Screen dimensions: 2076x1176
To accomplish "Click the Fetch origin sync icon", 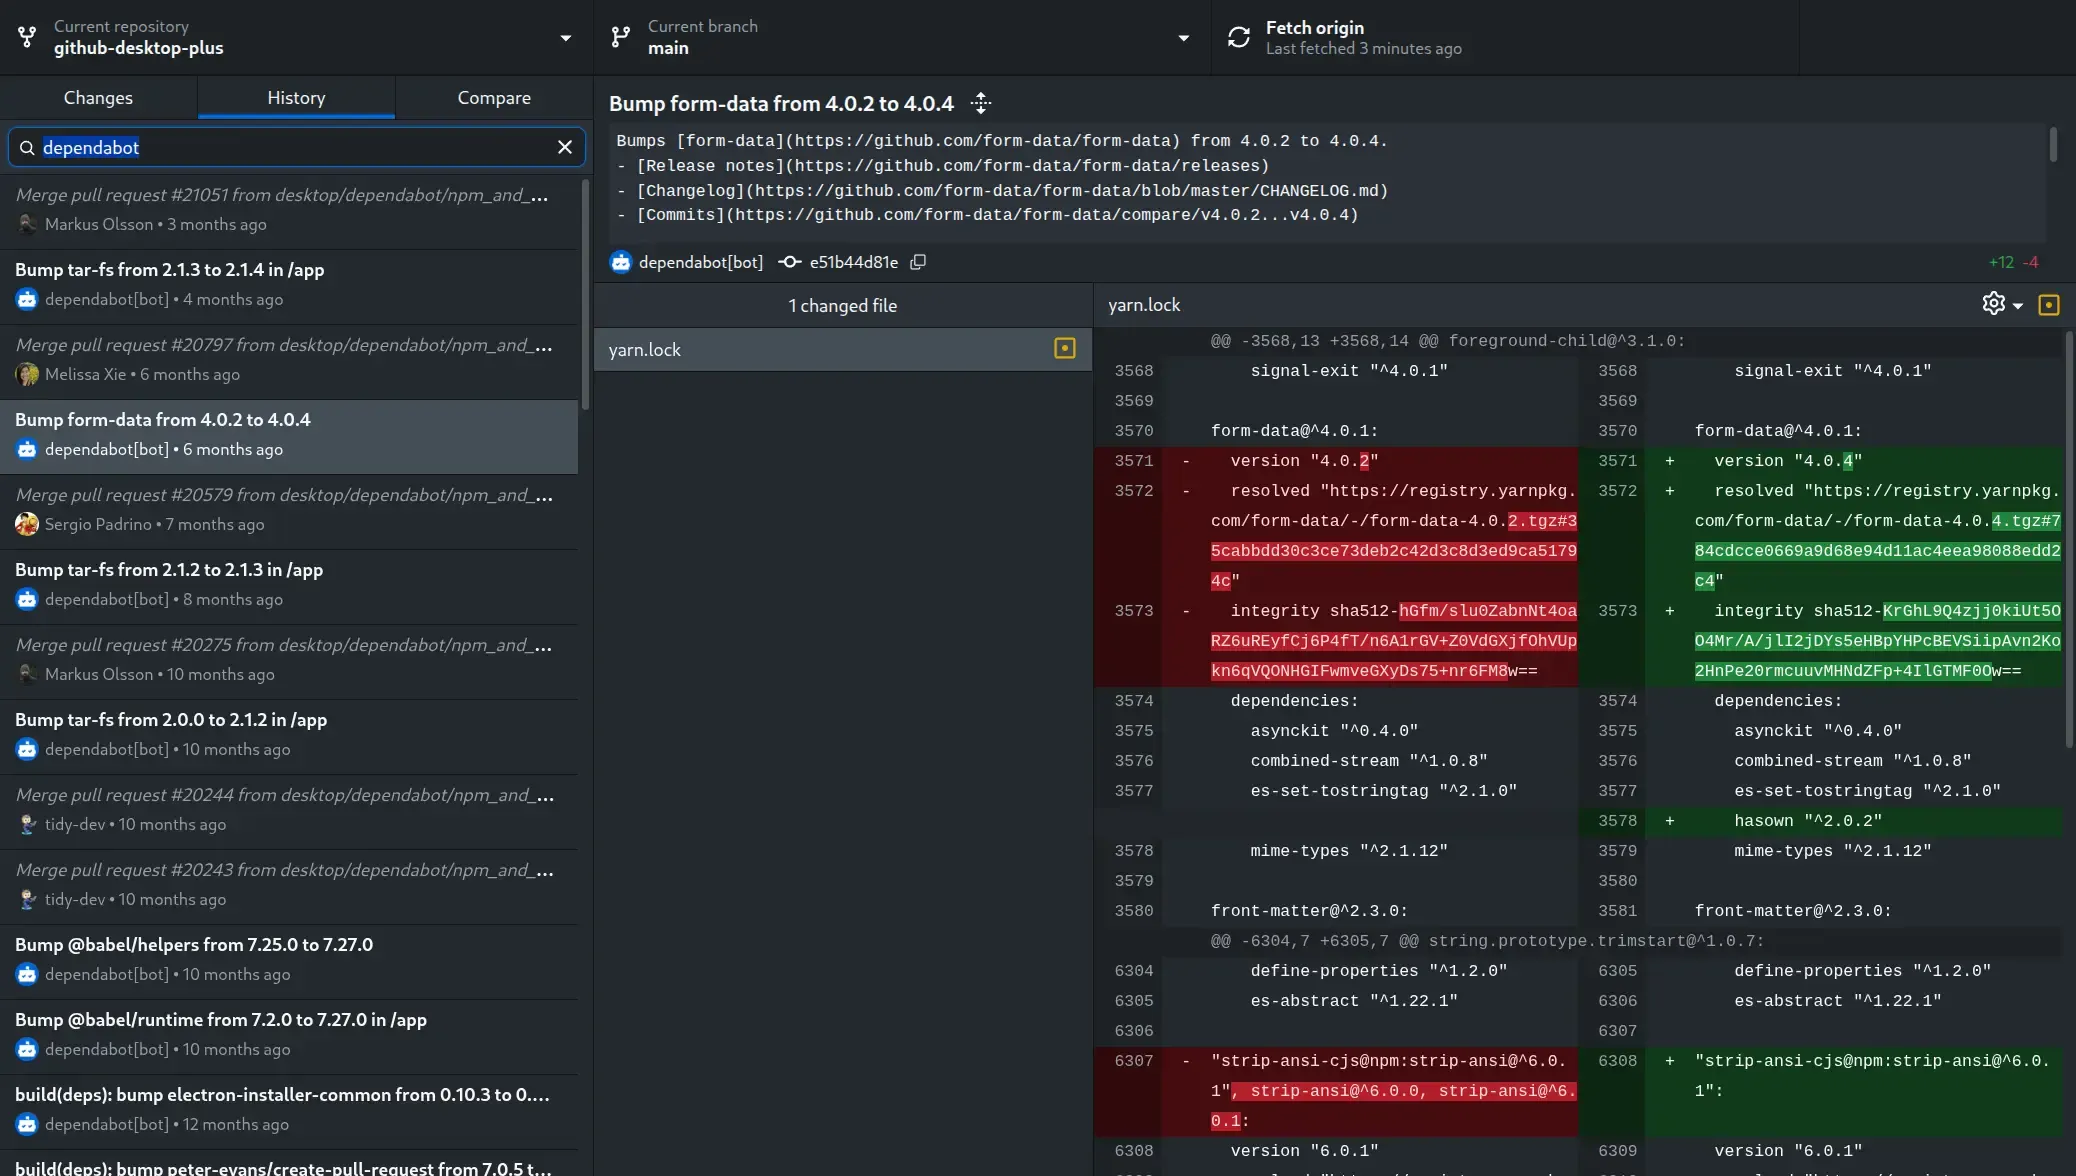I will click(1239, 38).
